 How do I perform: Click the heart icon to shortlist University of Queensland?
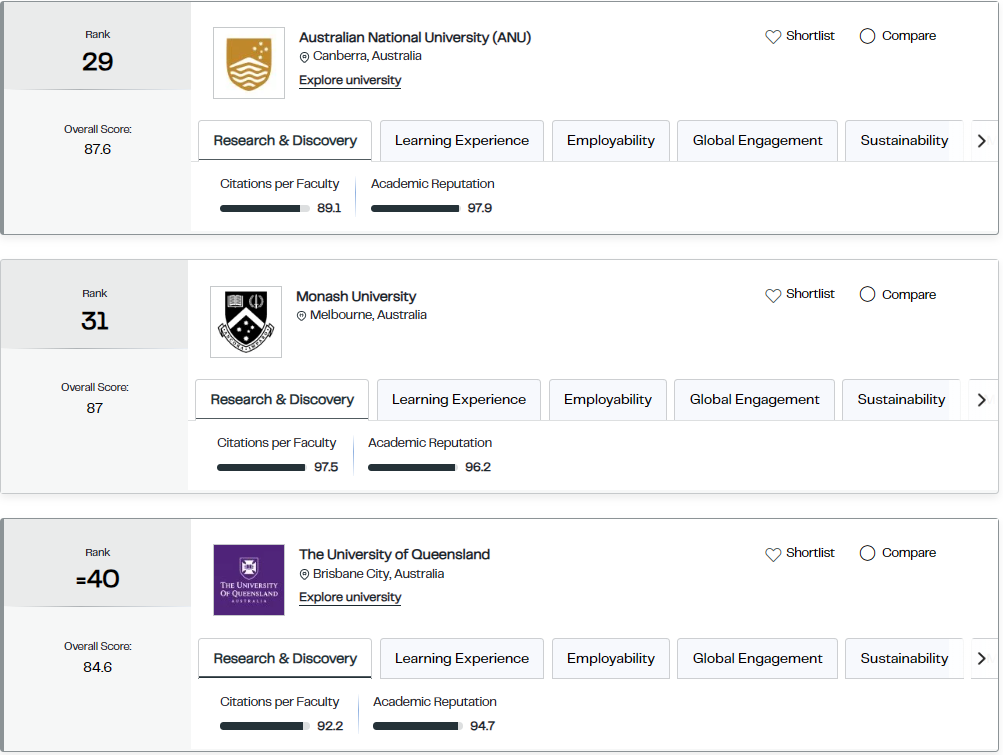pyautogui.click(x=773, y=554)
